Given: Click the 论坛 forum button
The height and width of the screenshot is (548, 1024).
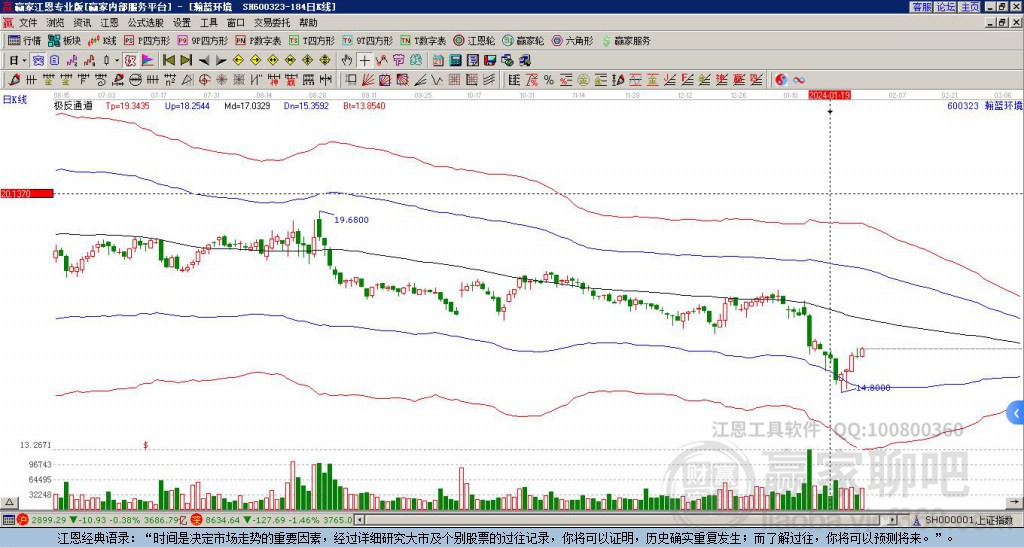Looking at the screenshot, I should pyautogui.click(x=946, y=7).
